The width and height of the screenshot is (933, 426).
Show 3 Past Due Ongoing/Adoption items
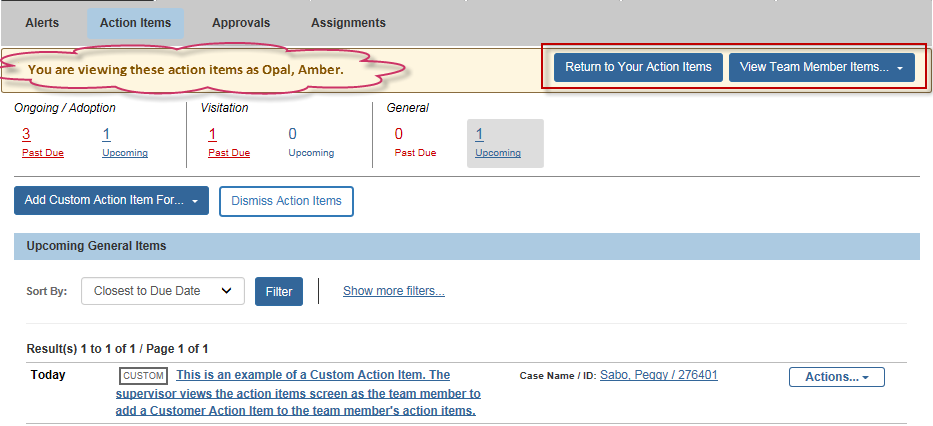(x=43, y=142)
